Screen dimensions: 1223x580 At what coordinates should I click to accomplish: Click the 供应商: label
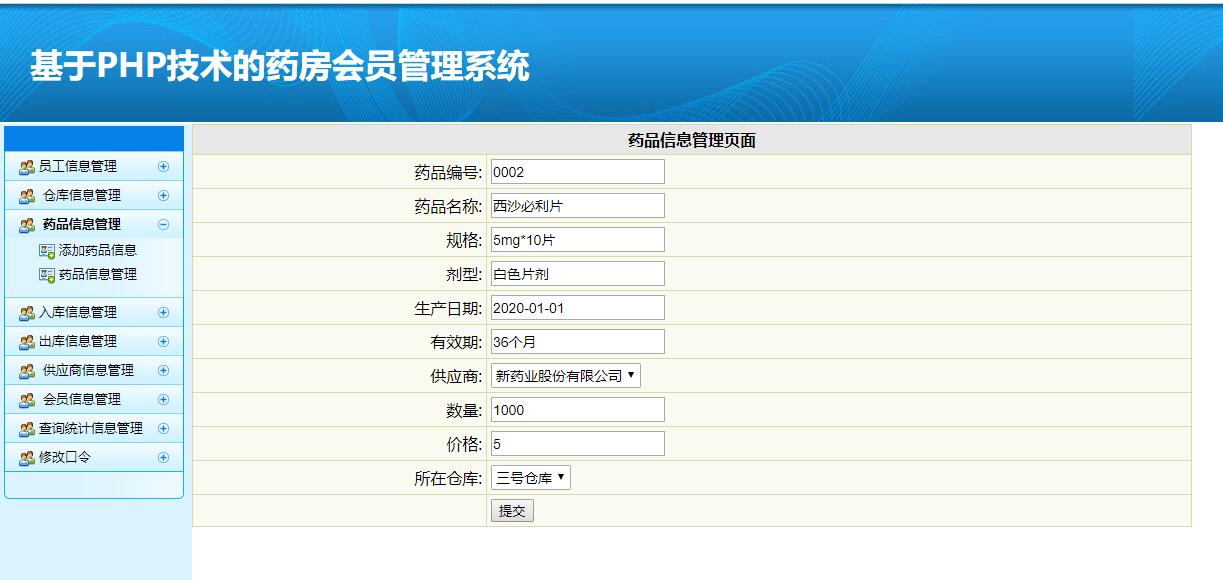[457, 376]
